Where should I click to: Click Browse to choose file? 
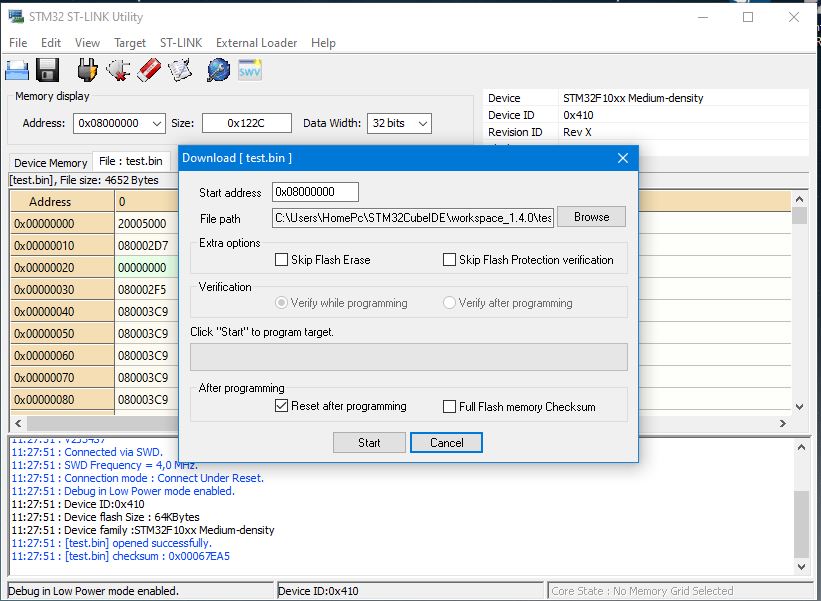pos(591,217)
